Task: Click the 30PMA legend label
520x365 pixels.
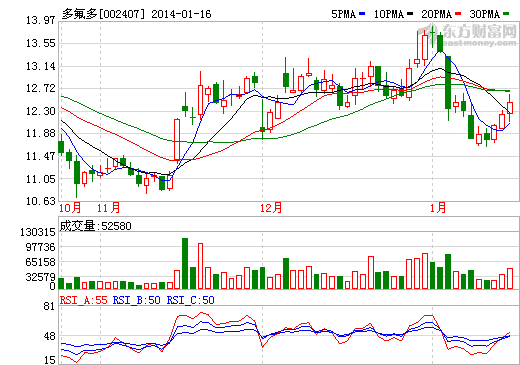Action: tap(485, 14)
